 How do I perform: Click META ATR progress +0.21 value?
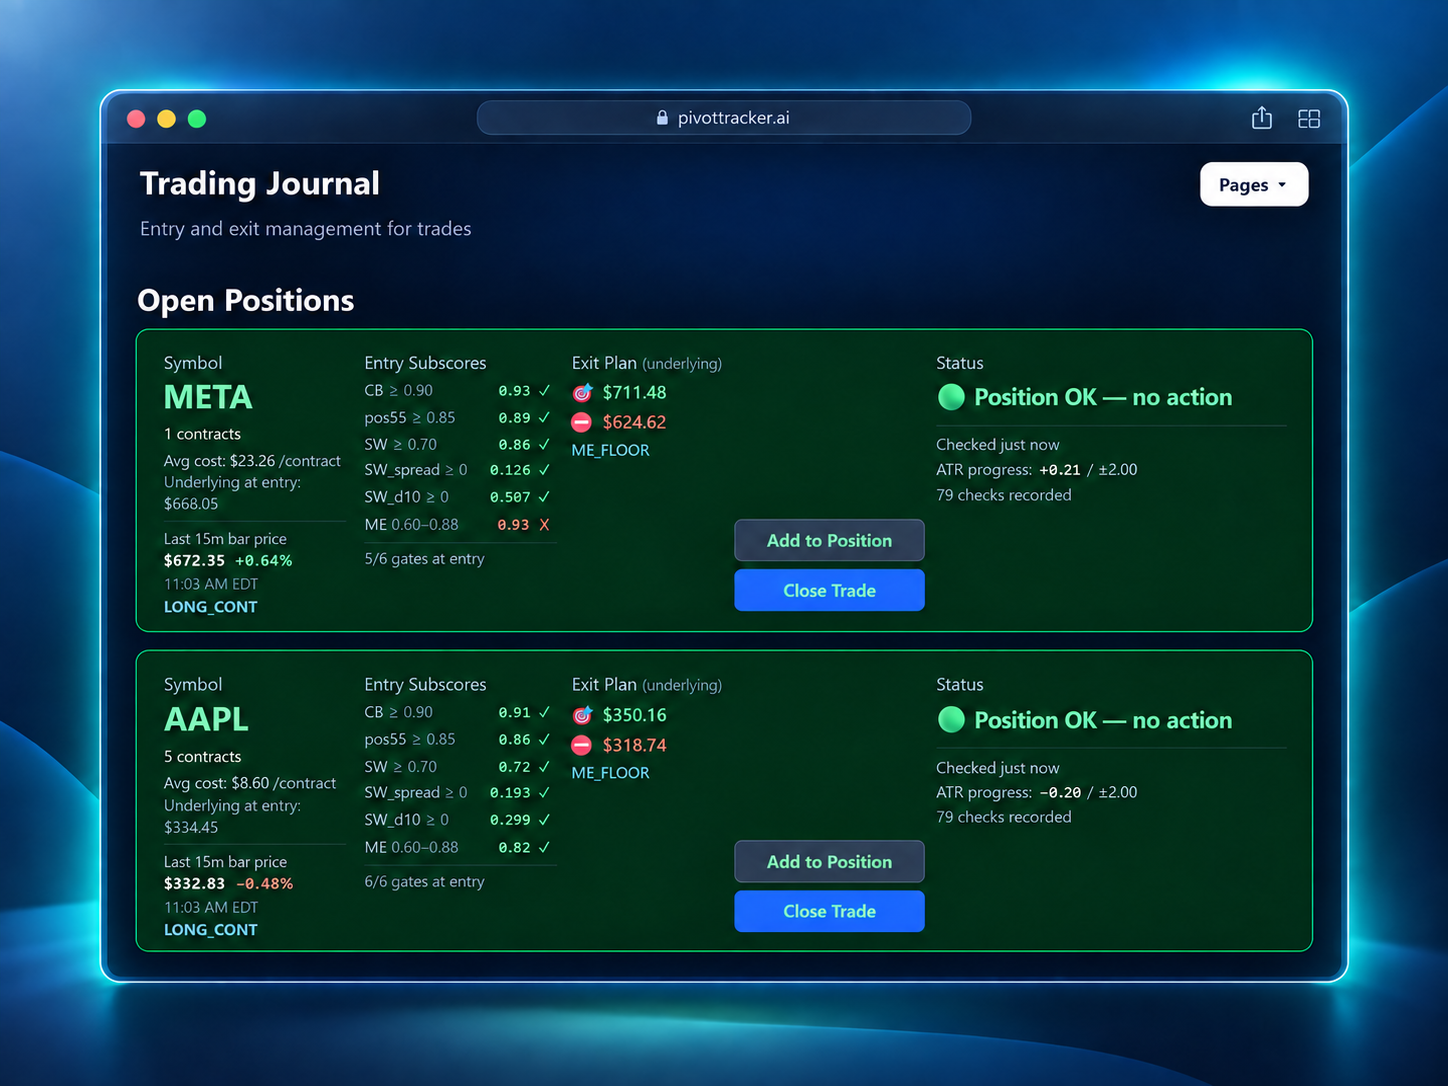click(1060, 470)
